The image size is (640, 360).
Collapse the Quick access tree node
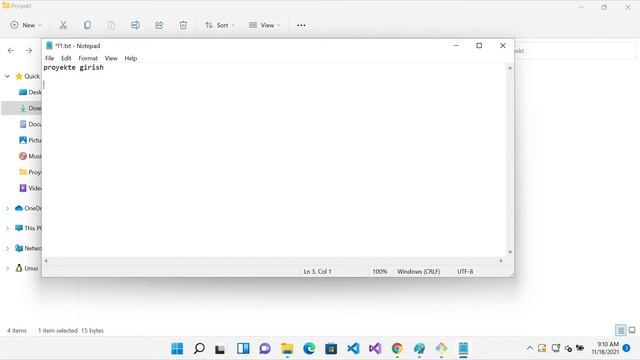coord(7,76)
